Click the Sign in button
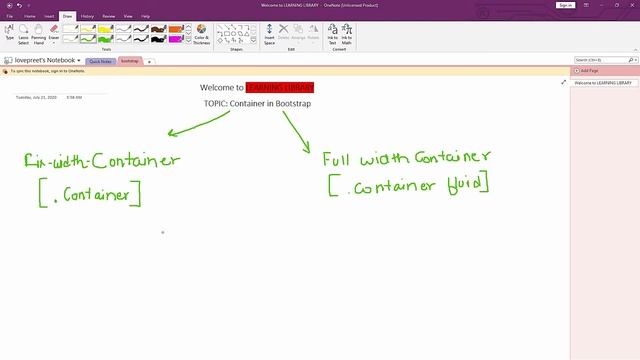The image size is (640, 360). coord(565,5)
